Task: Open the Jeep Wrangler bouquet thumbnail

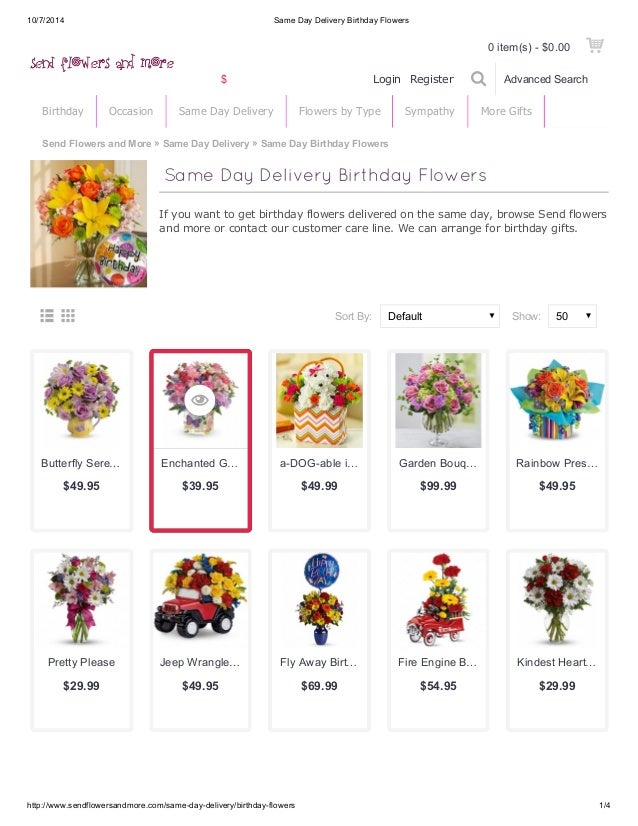Action: tap(200, 599)
